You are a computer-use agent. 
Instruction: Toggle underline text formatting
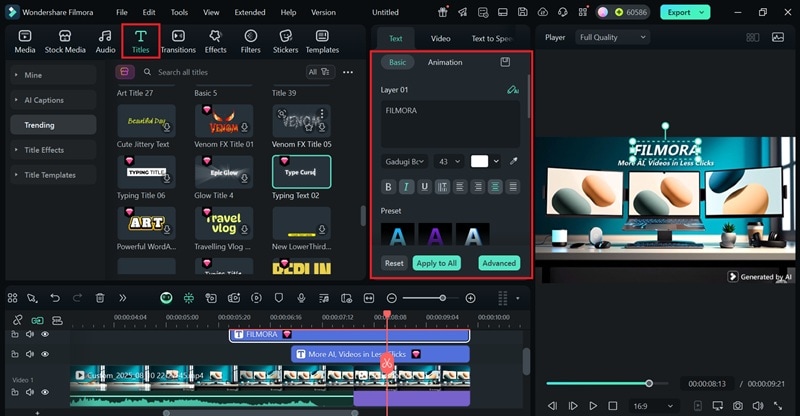coord(424,187)
